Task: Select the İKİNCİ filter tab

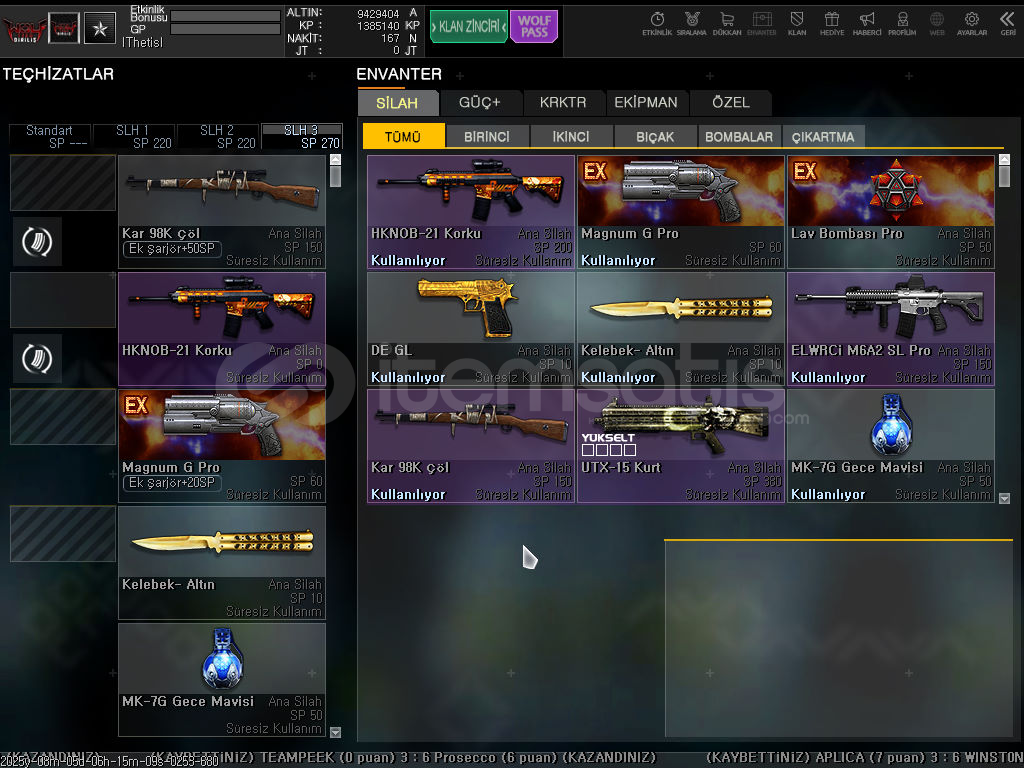Action: click(571, 136)
